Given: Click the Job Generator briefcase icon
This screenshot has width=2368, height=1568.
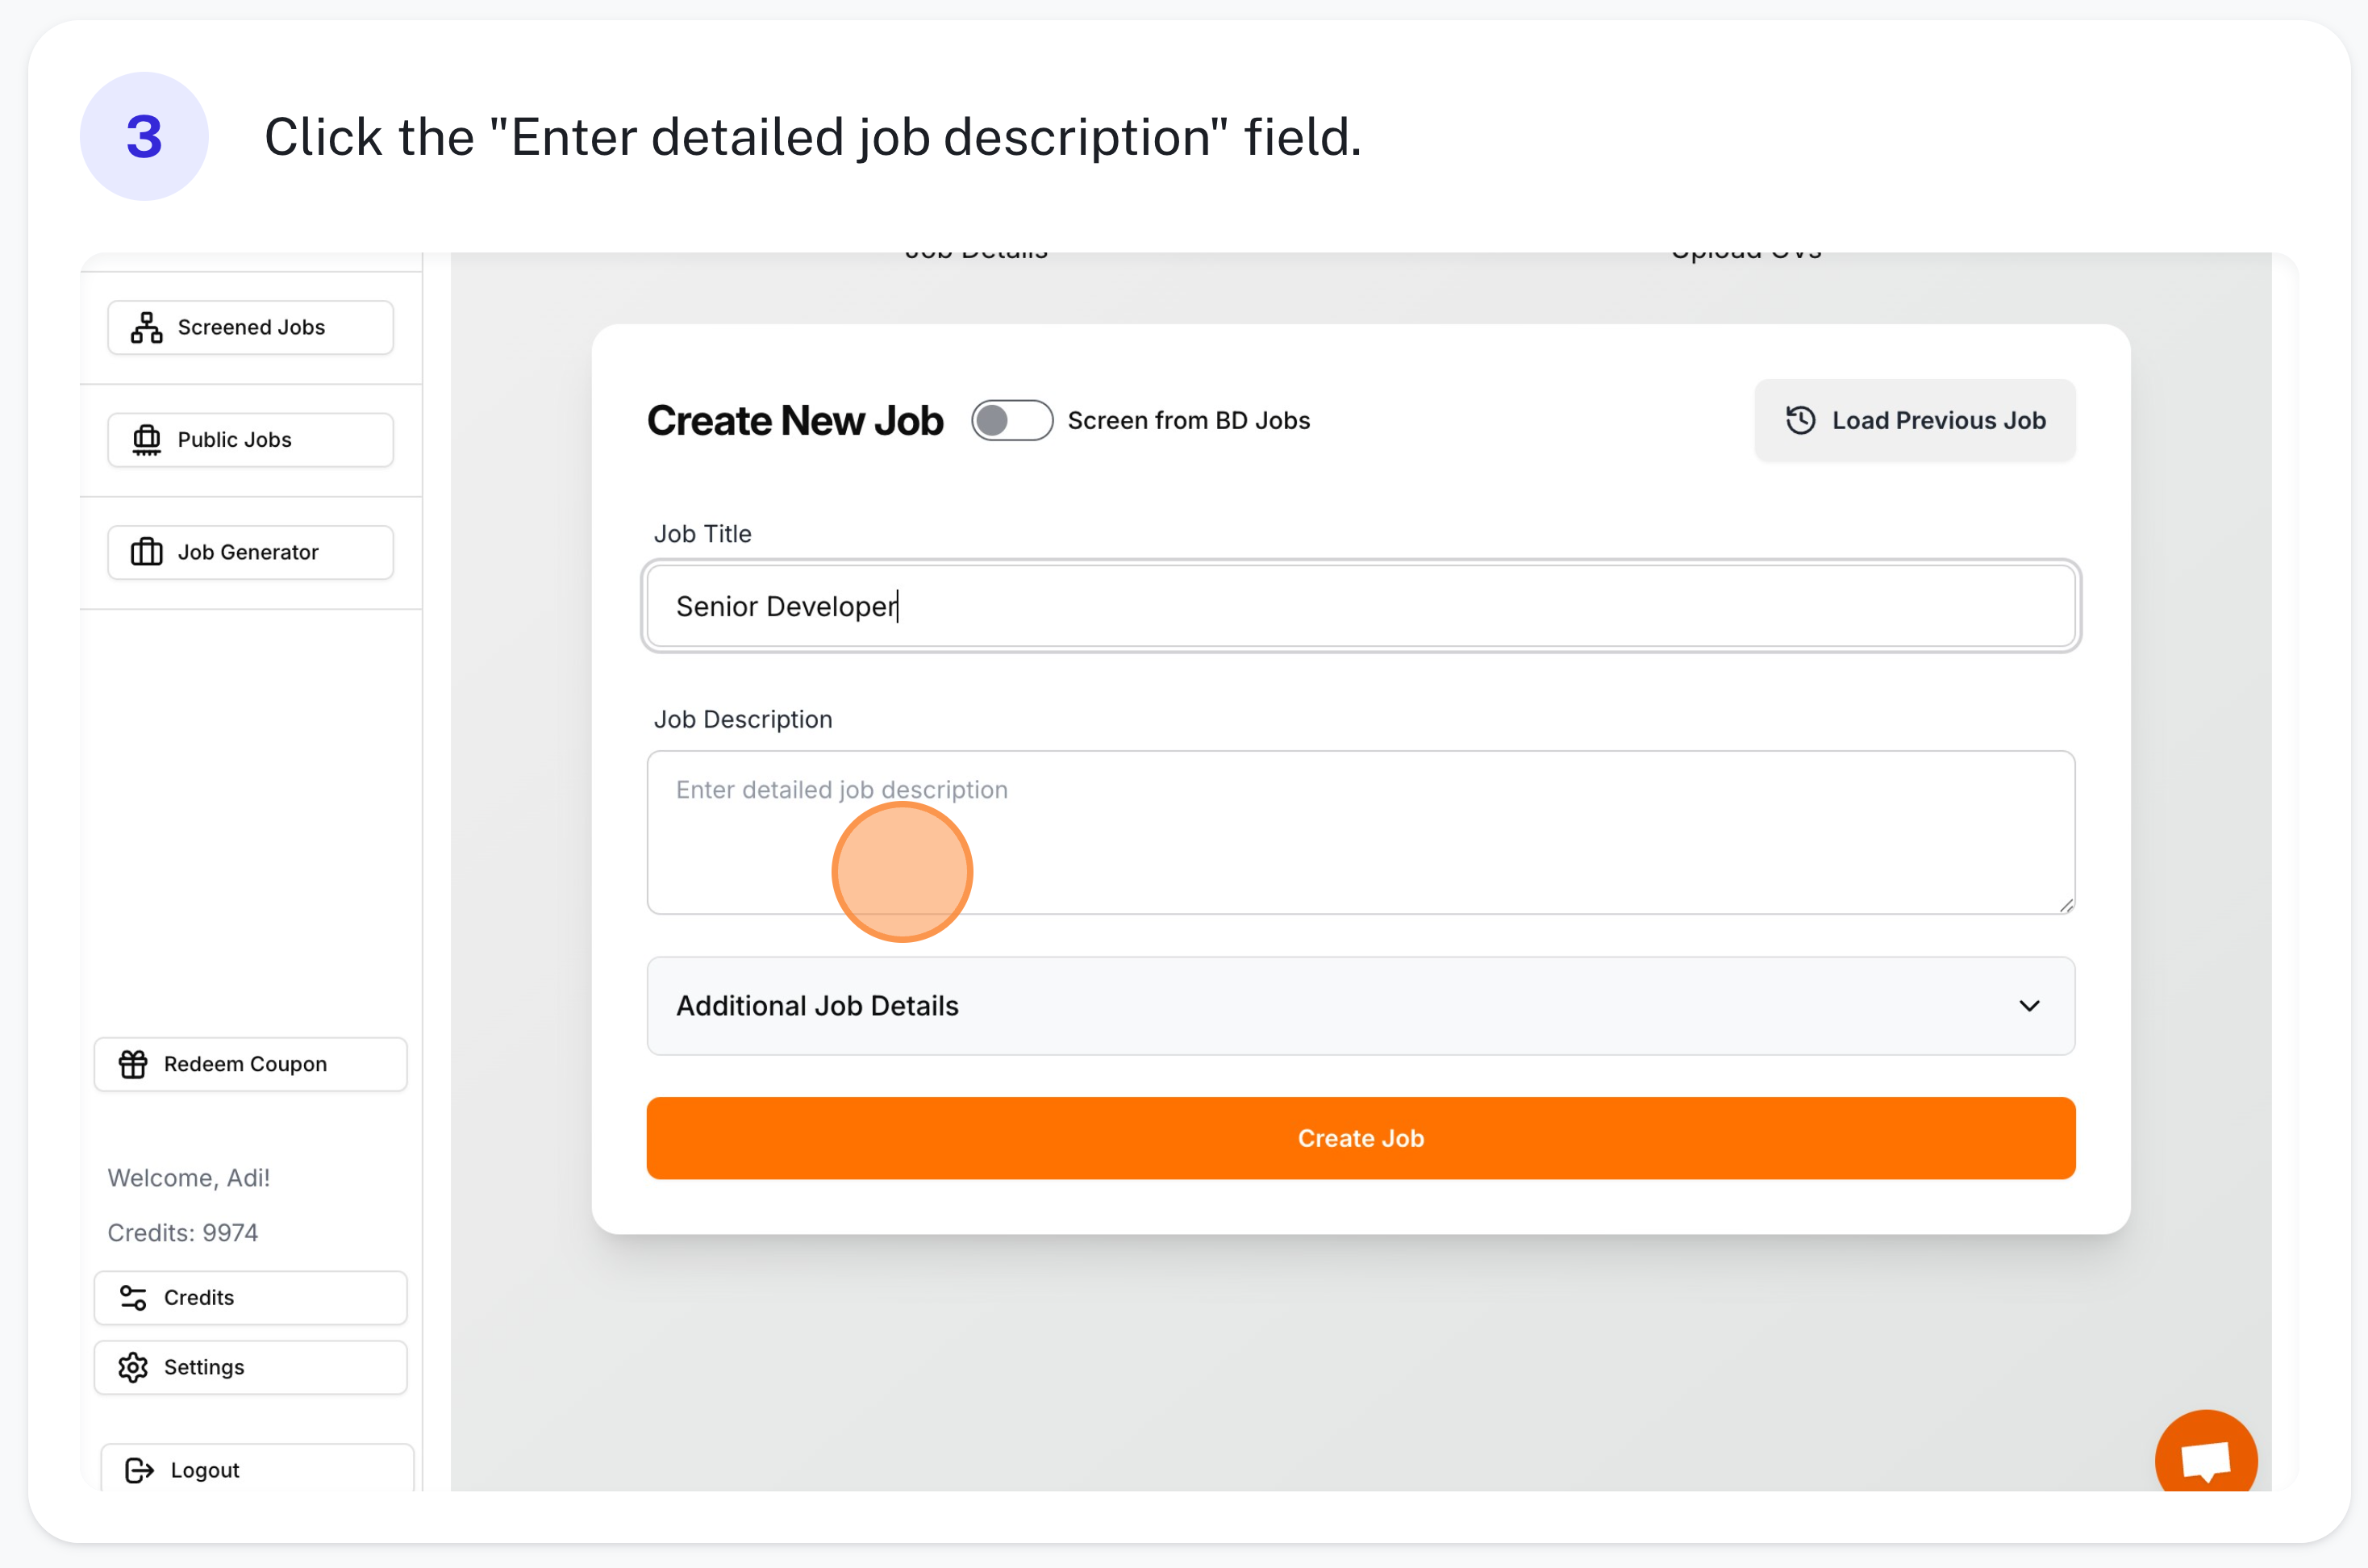Looking at the screenshot, I should [147, 552].
